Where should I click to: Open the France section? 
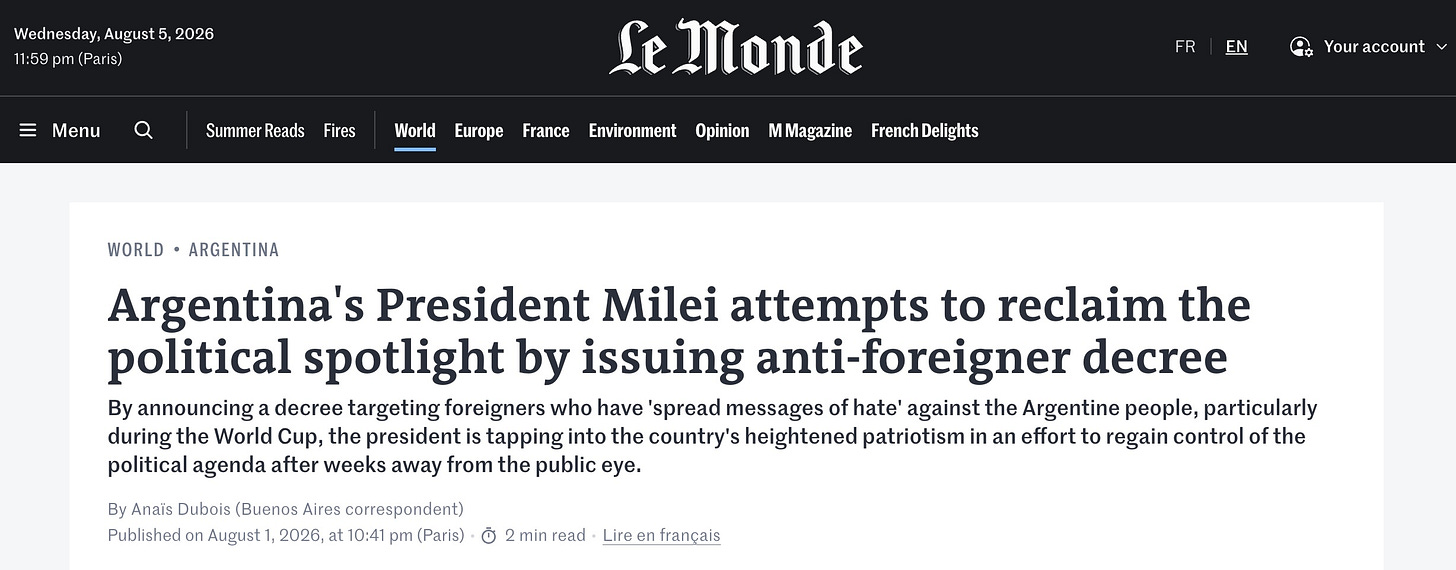point(546,130)
